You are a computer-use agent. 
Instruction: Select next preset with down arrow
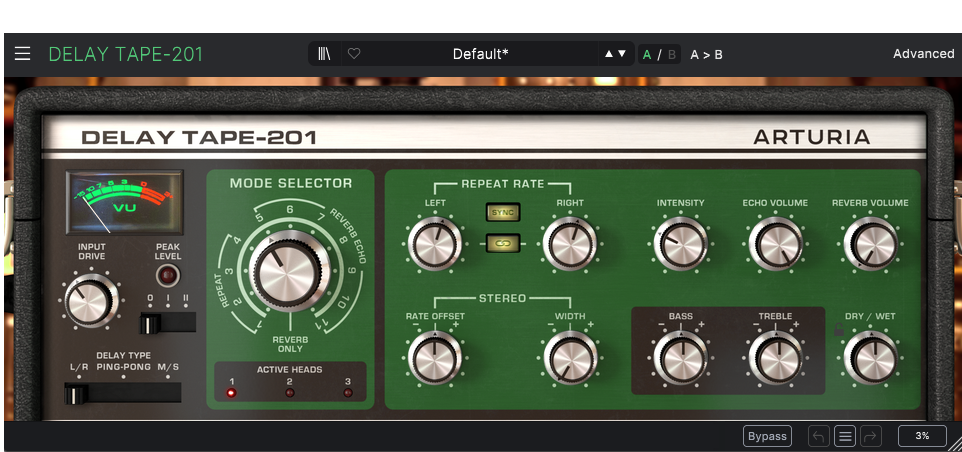(622, 54)
